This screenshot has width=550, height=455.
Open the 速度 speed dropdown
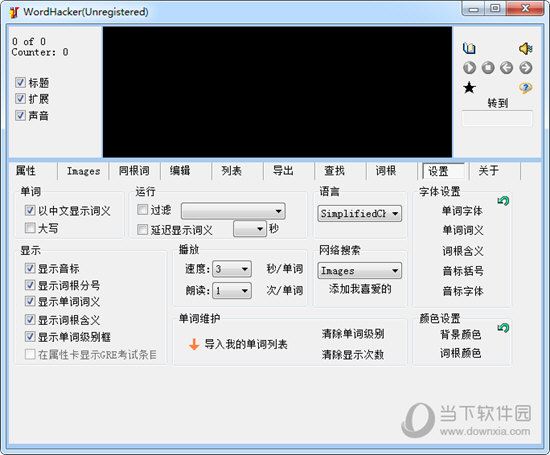click(x=232, y=269)
